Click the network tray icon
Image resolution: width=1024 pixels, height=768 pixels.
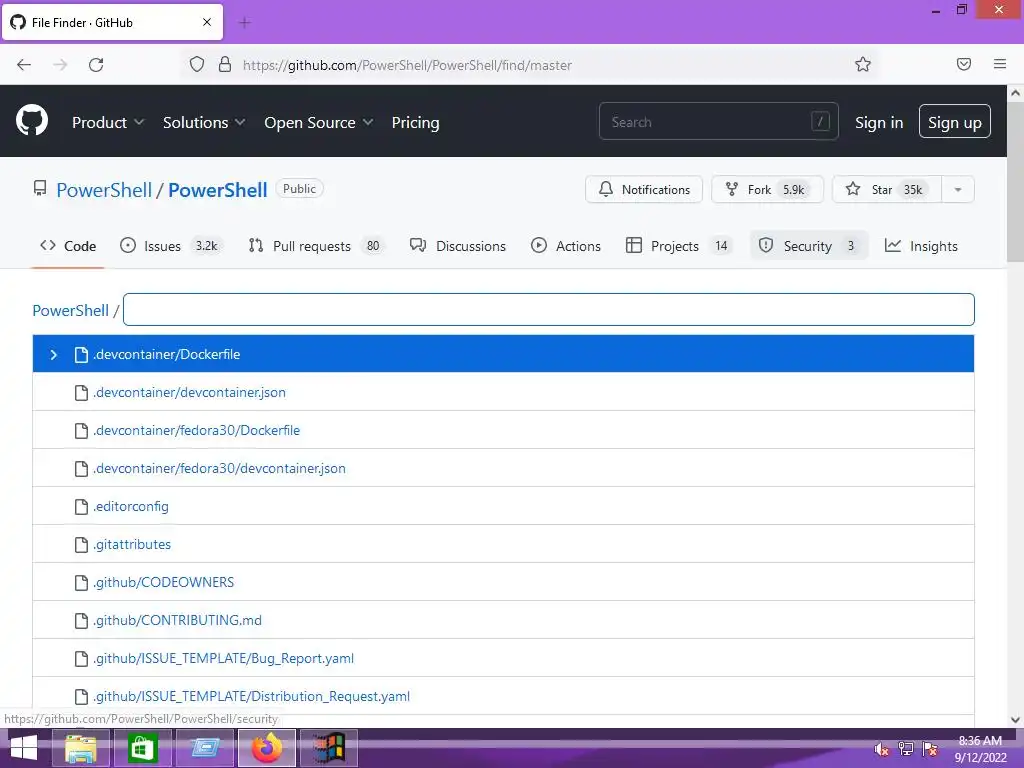[x=906, y=749]
